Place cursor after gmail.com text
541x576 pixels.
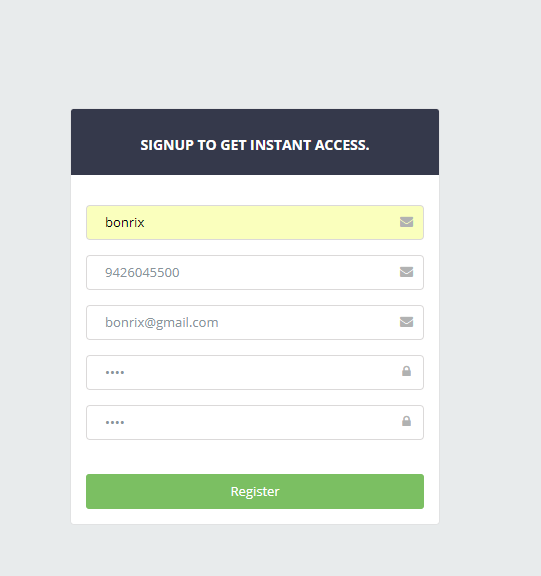coord(219,323)
